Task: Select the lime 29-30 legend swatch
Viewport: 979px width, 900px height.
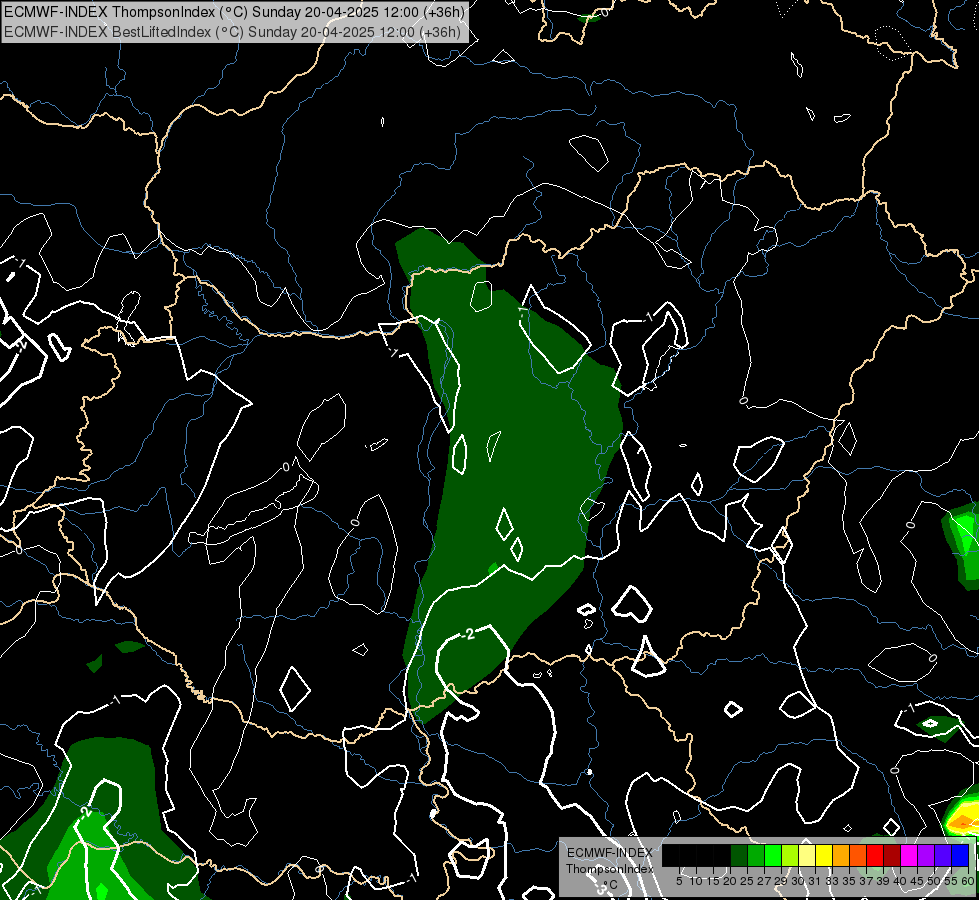Action: coord(790,855)
